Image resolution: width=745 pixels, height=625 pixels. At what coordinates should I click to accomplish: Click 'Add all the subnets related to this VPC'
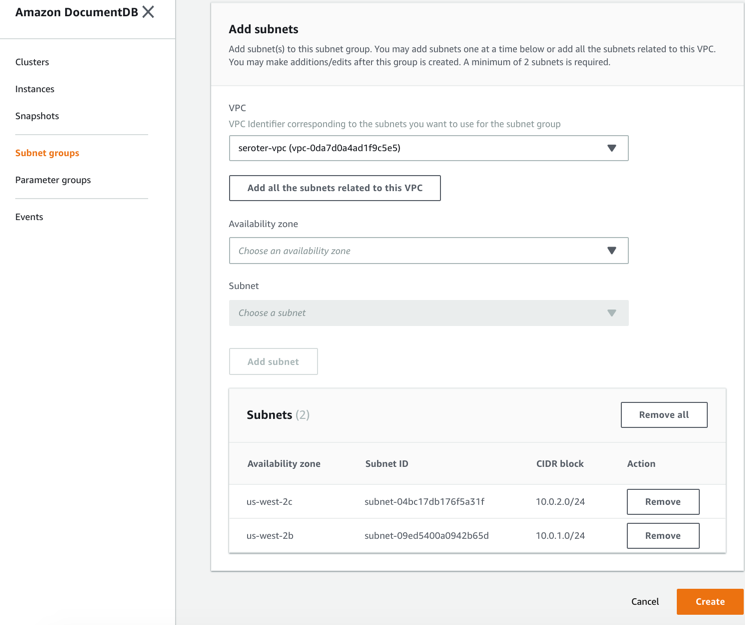335,188
